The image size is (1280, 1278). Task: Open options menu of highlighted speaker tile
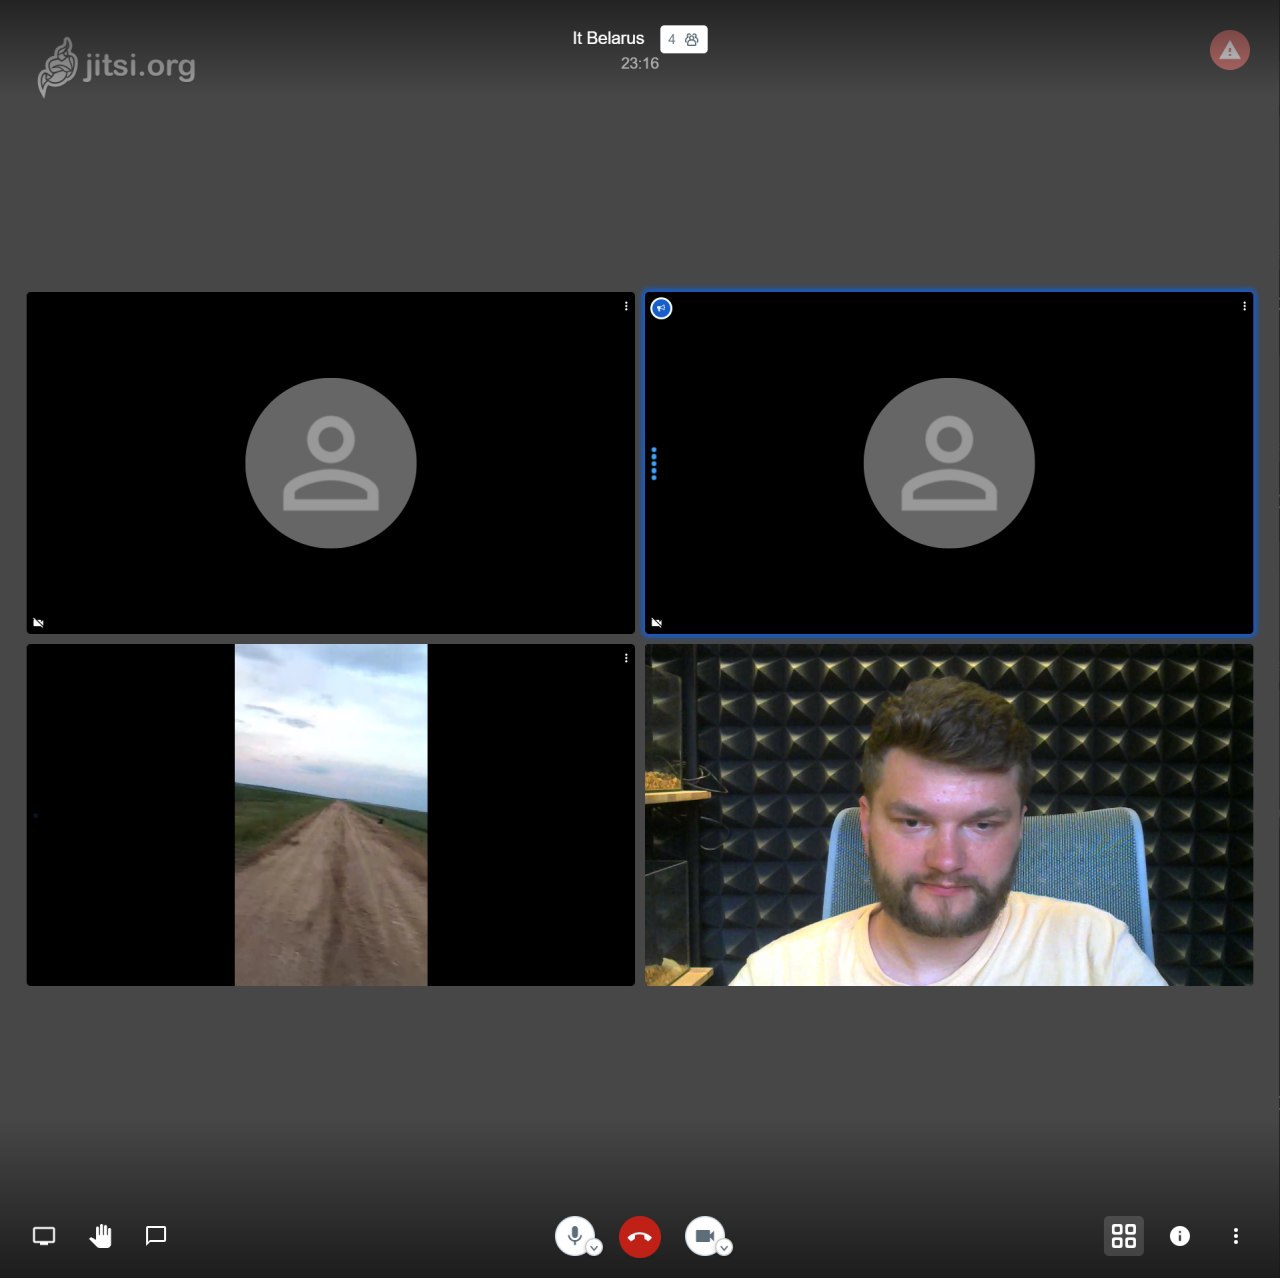[1244, 306]
